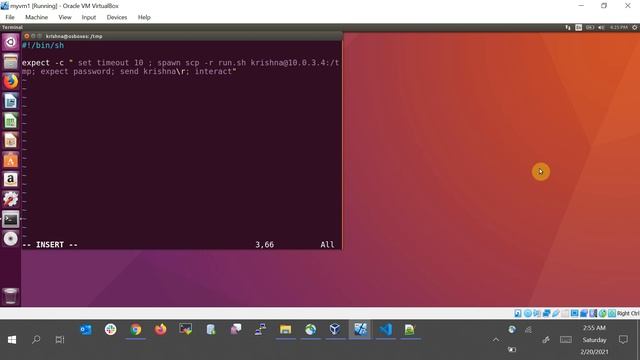Open the Windows Start menu
The image size is (640, 360).
(x=12, y=340)
